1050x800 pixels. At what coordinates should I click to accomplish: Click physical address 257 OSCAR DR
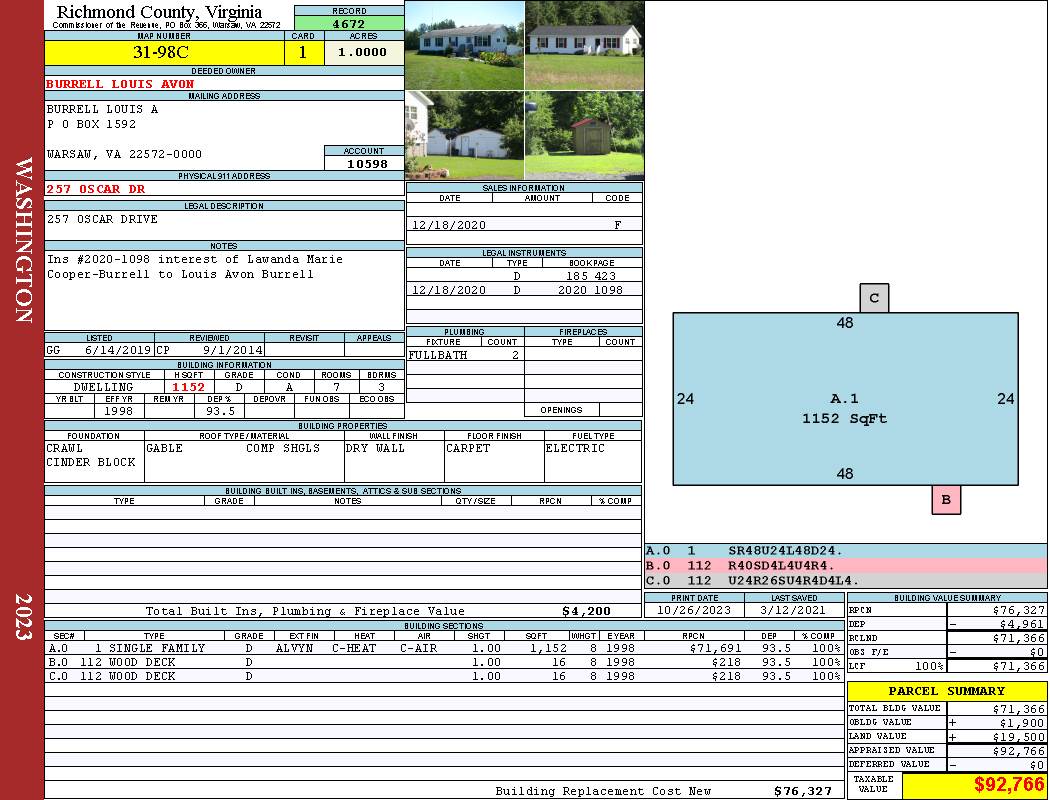[96, 189]
